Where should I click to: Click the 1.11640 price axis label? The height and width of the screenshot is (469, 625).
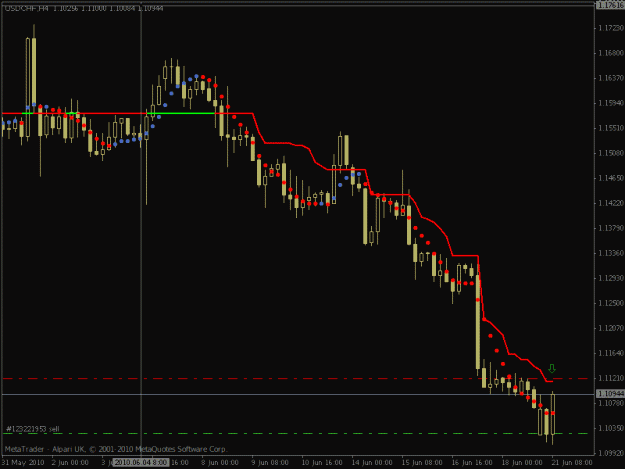point(611,353)
